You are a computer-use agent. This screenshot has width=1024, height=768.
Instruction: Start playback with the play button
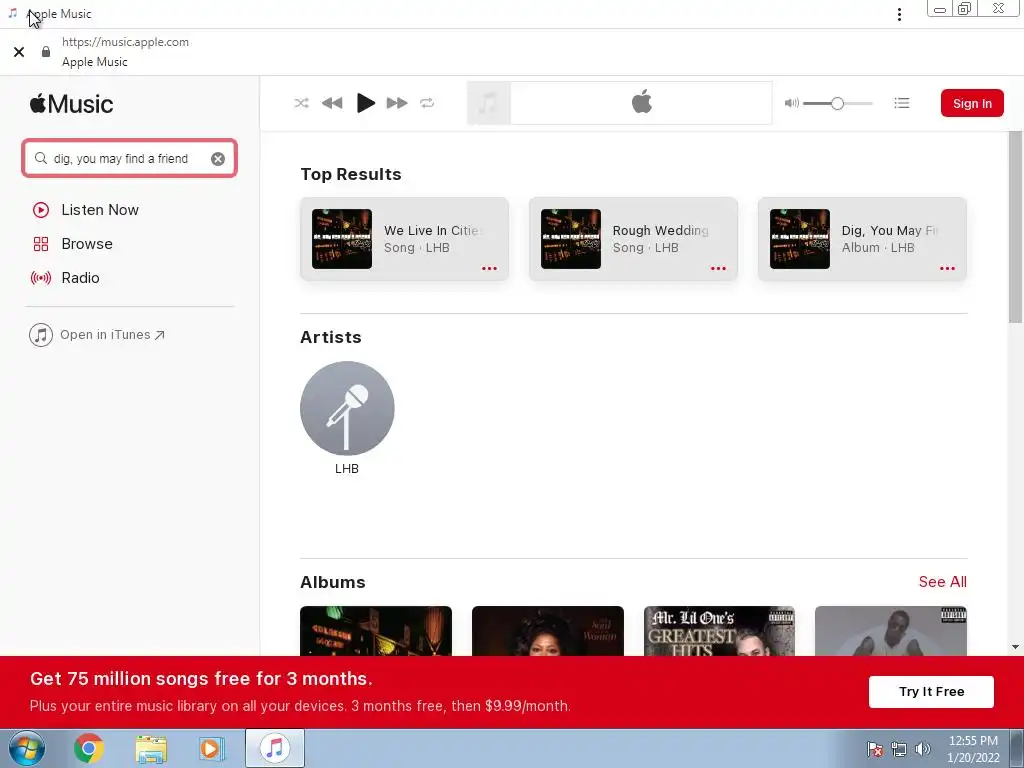point(366,103)
